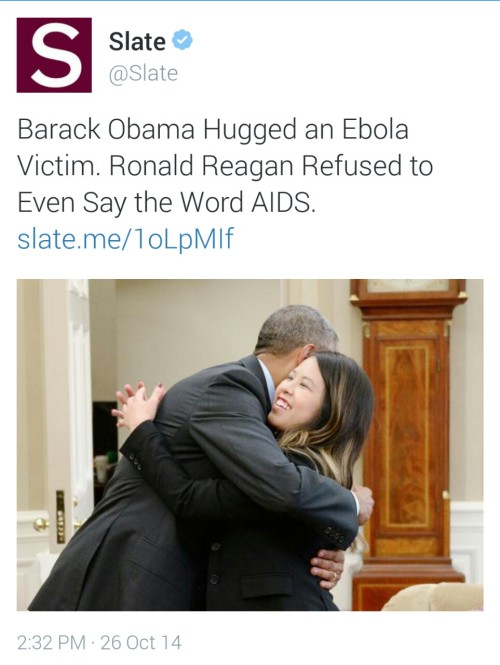Open the @Slate handle
Viewport: 500px width, 665px height.
coord(143,73)
